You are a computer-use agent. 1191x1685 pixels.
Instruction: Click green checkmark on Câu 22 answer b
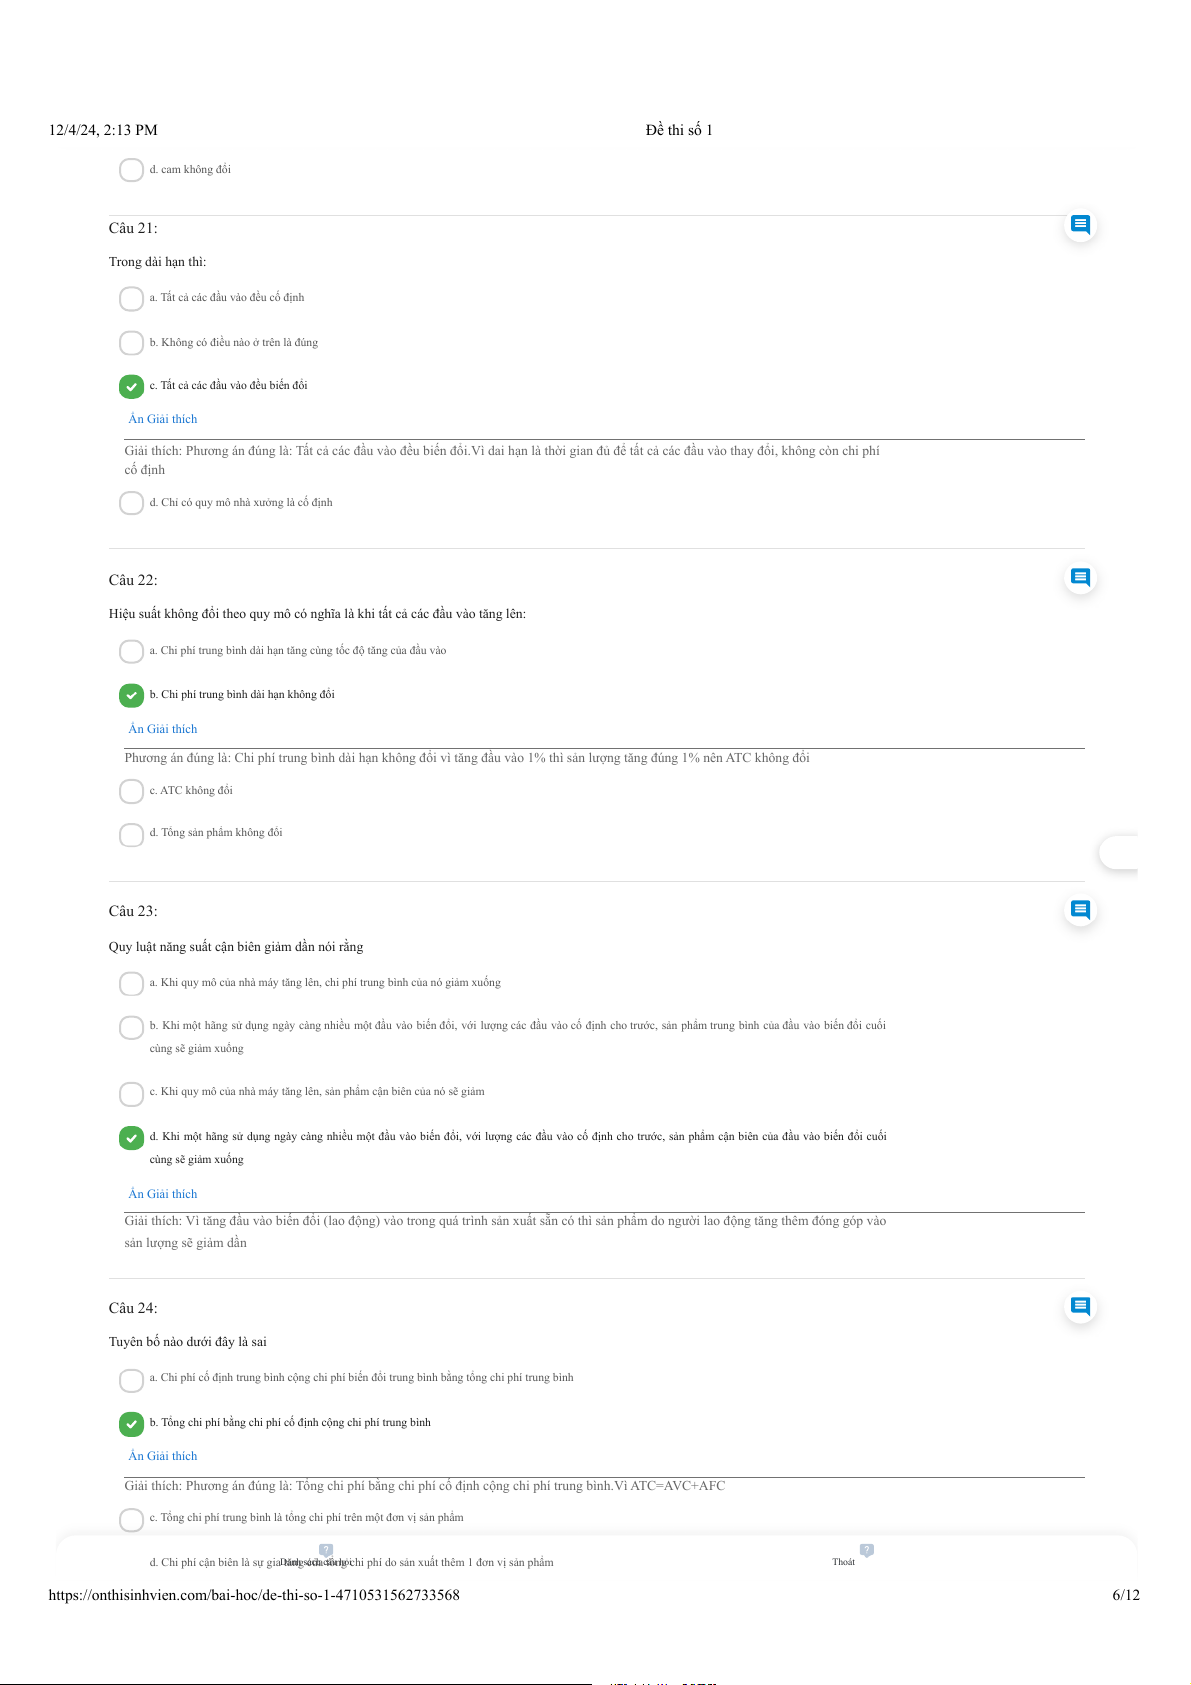(131, 695)
